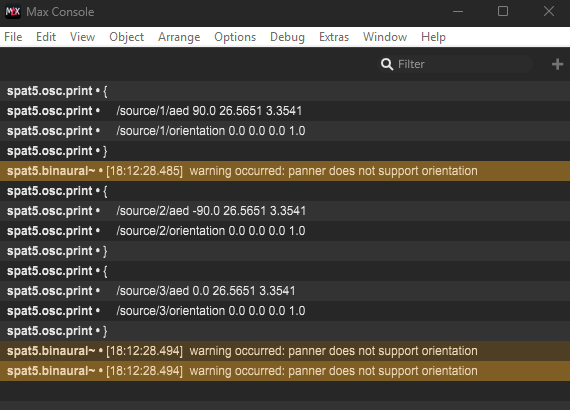Open the Debug menu
570x410 pixels.
tap(287, 37)
